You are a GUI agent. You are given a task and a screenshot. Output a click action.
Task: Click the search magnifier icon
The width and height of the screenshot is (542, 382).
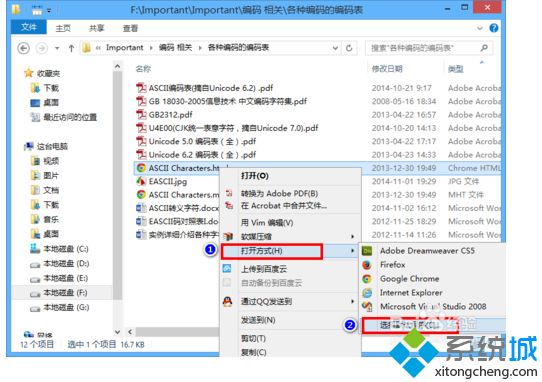tap(484, 48)
